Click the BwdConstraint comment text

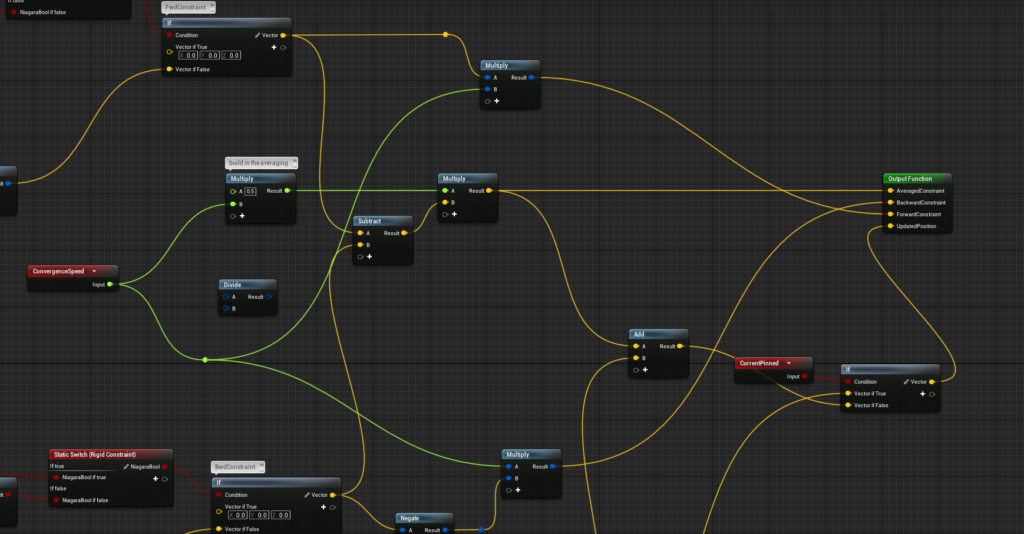pos(235,467)
